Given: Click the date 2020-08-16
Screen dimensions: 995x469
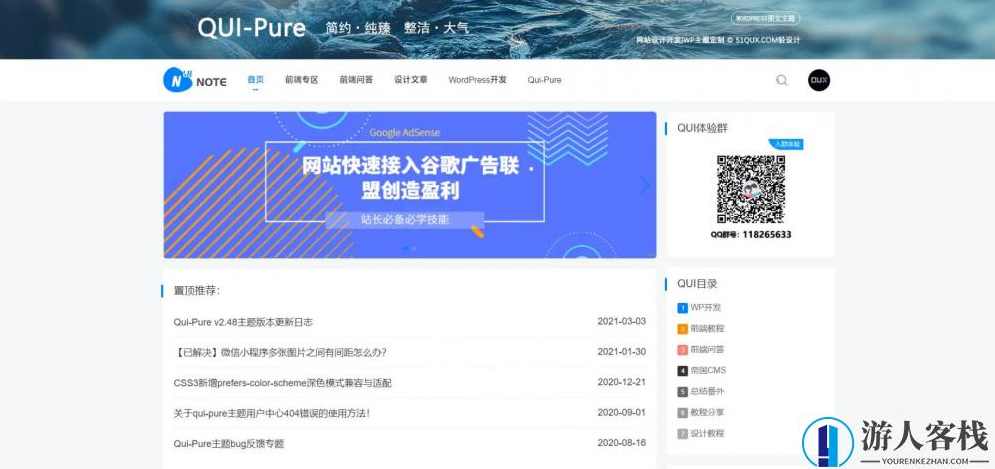Looking at the screenshot, I should pyautogui.click(x=622, y=443).
